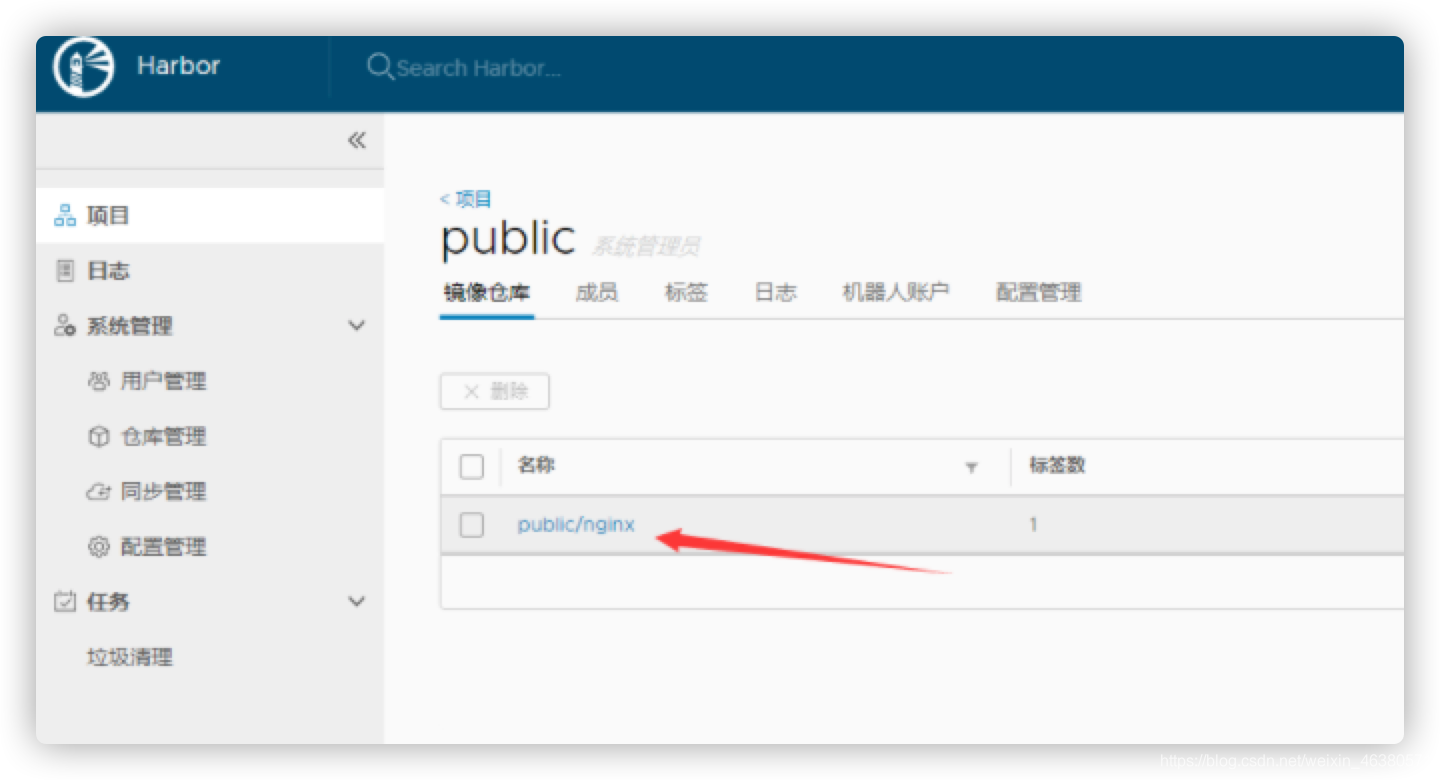Click the 项目 projects icon
The image size is (1440, 780).
(x=65, y=215)
